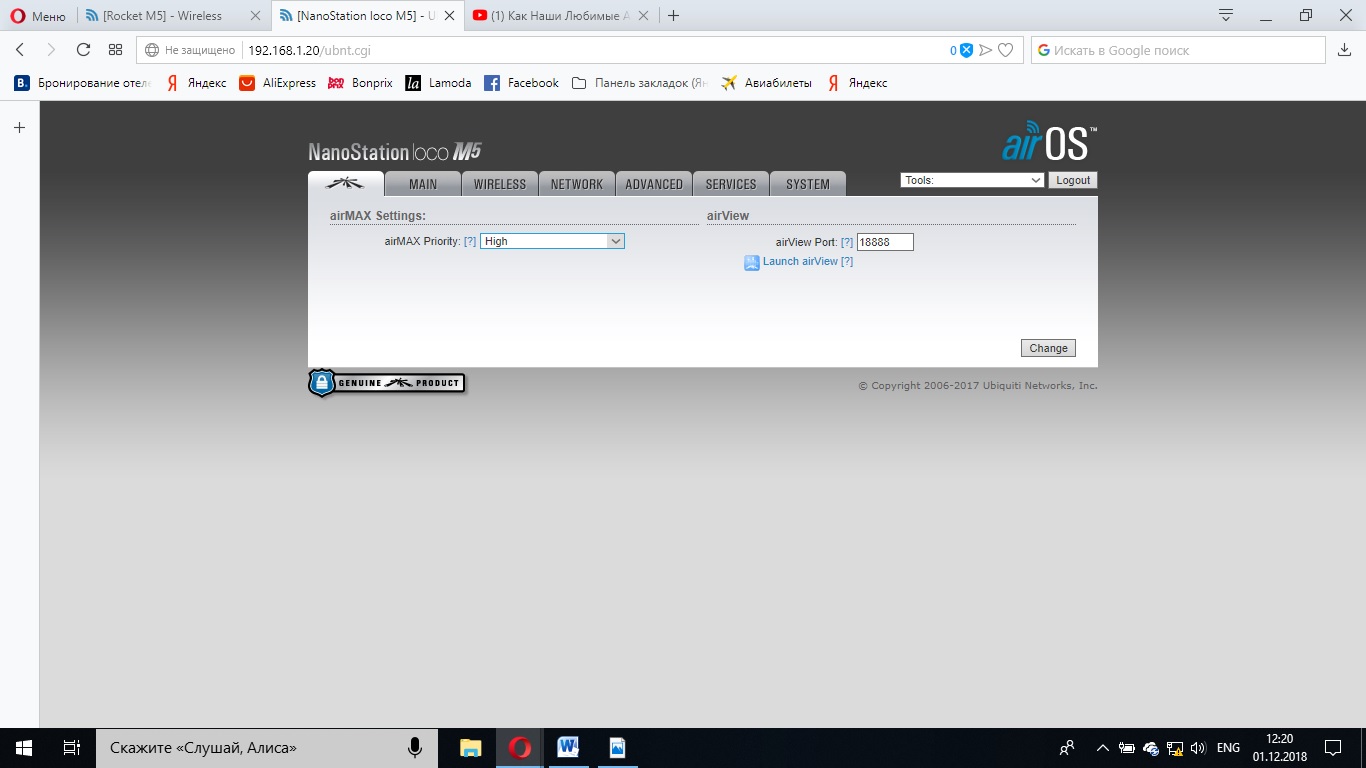The width and height of the screenshot is (1366, 768).
Task: Open the Windows Start menu
Action: pos(24,747)
